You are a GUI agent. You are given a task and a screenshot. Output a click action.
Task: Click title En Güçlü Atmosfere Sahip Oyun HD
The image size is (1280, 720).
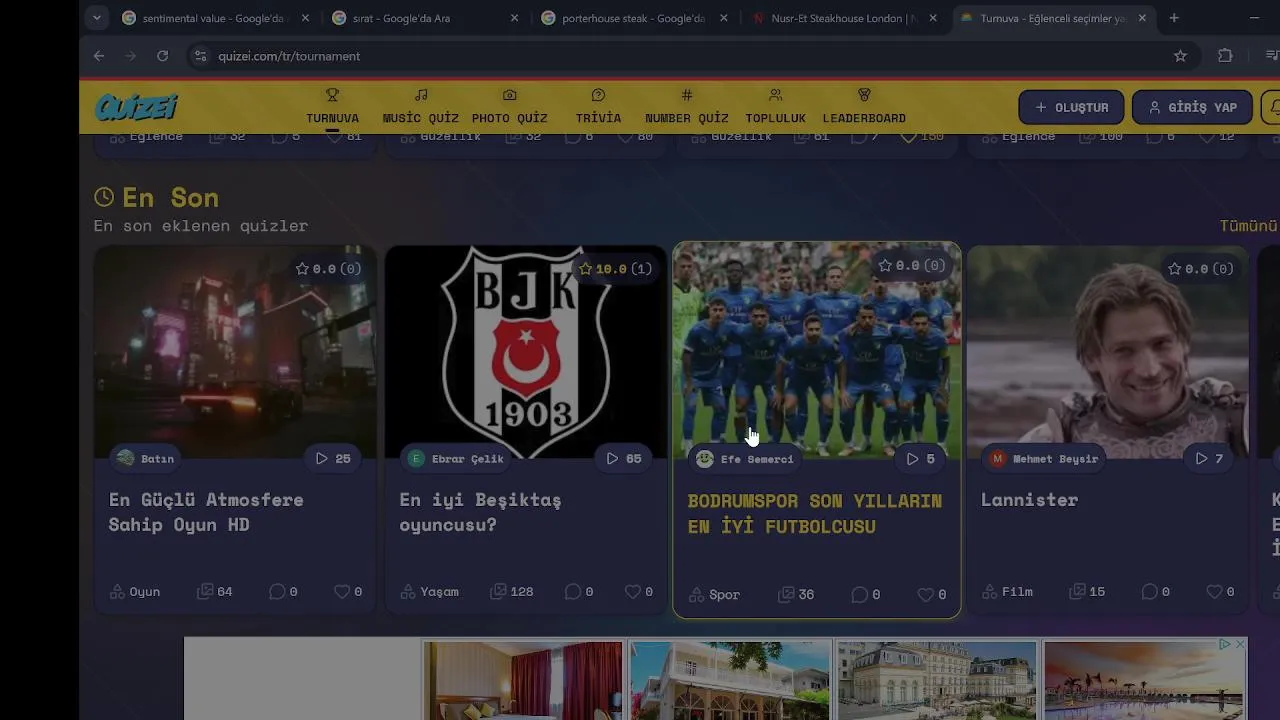[x=206, y=512]
